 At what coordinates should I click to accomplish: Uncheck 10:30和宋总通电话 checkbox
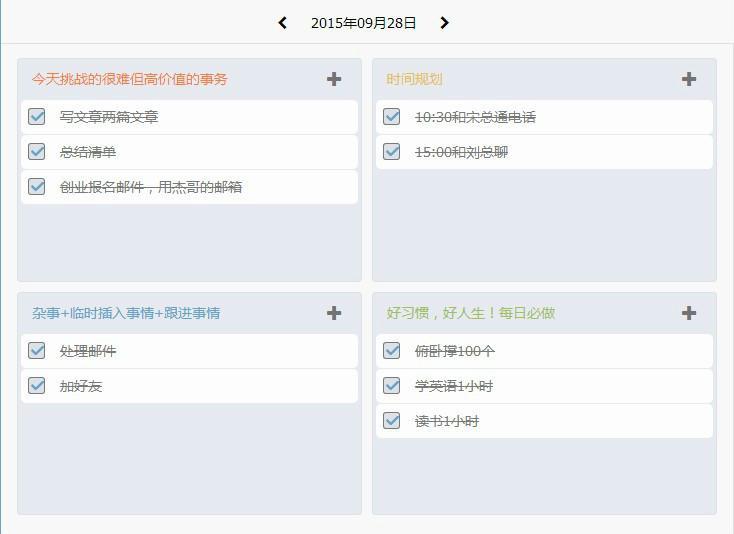point(392,117)
